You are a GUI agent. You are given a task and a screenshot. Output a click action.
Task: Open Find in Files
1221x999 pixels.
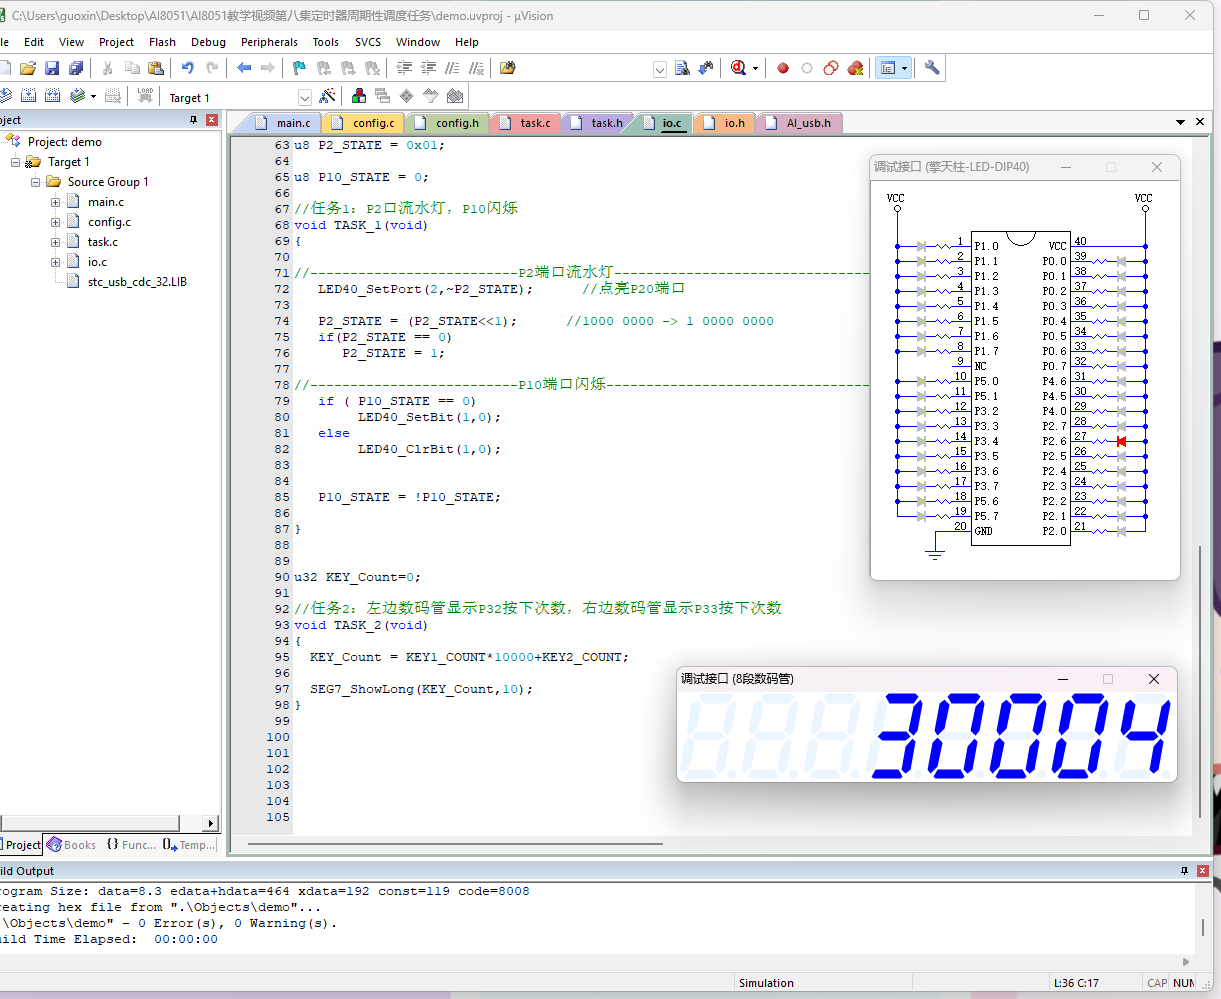[x=508, y=68]
